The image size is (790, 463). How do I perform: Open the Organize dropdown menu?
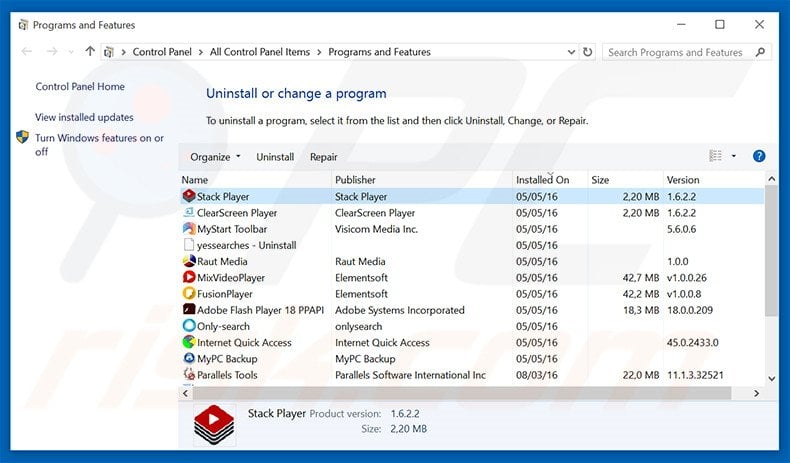[215, 157]
